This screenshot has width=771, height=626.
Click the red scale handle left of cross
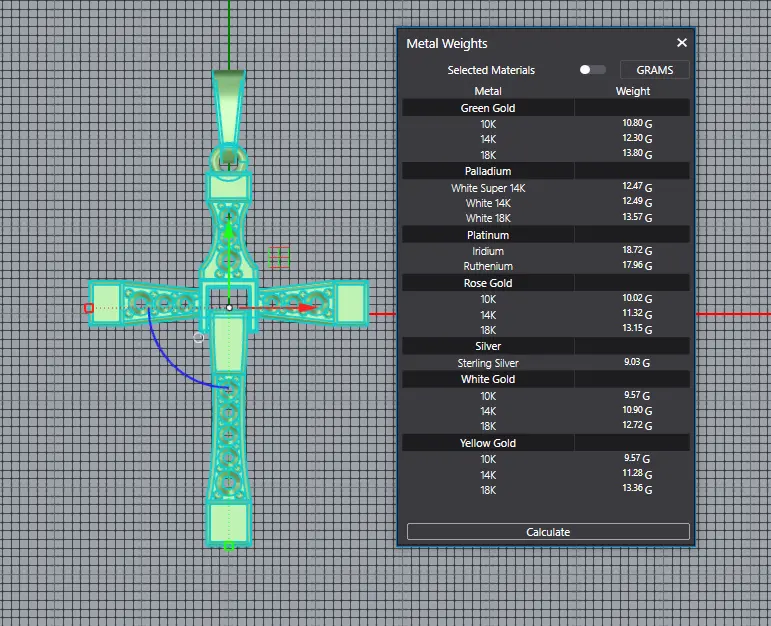[x=89, y=308]
